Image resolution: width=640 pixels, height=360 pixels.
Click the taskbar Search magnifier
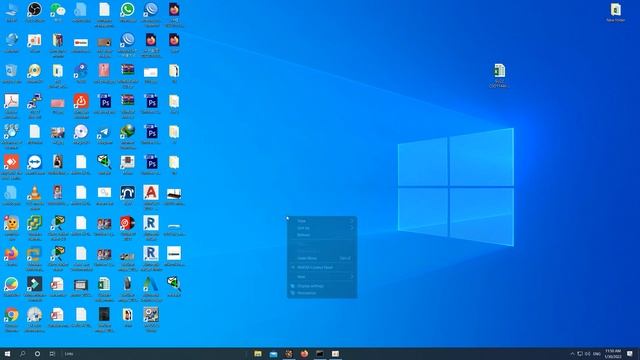click(x=22, y=353)
